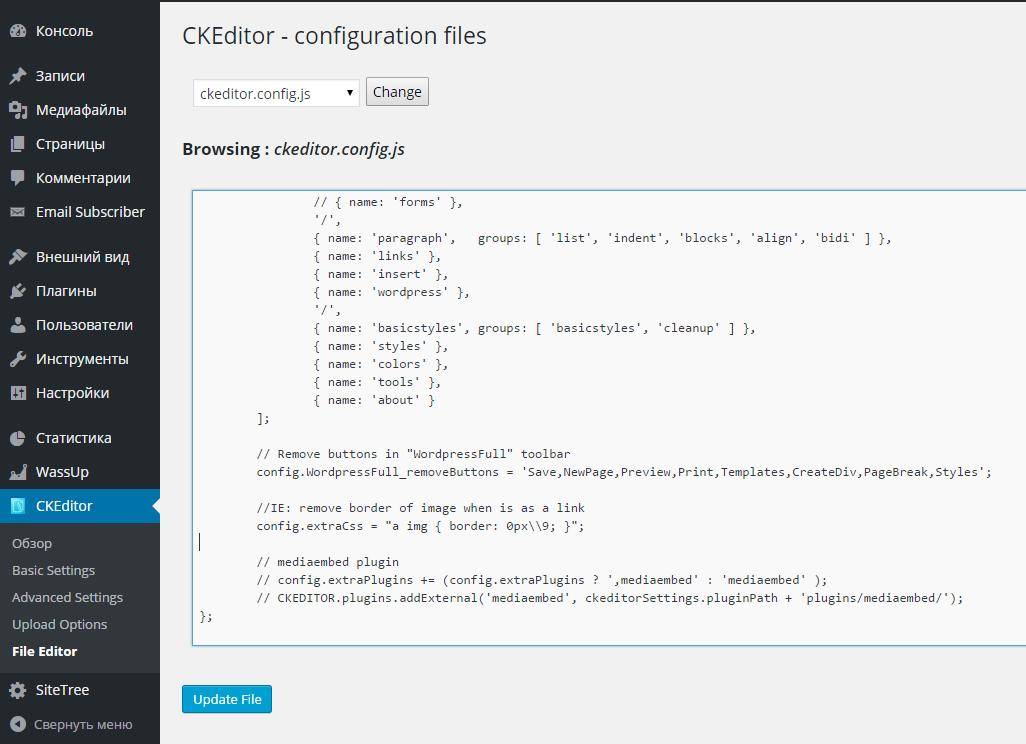Screen dimensions: 1026x744
Task: Click the Медиафайлы media icon
Action: pyautogui.click(x=17, y=110)
